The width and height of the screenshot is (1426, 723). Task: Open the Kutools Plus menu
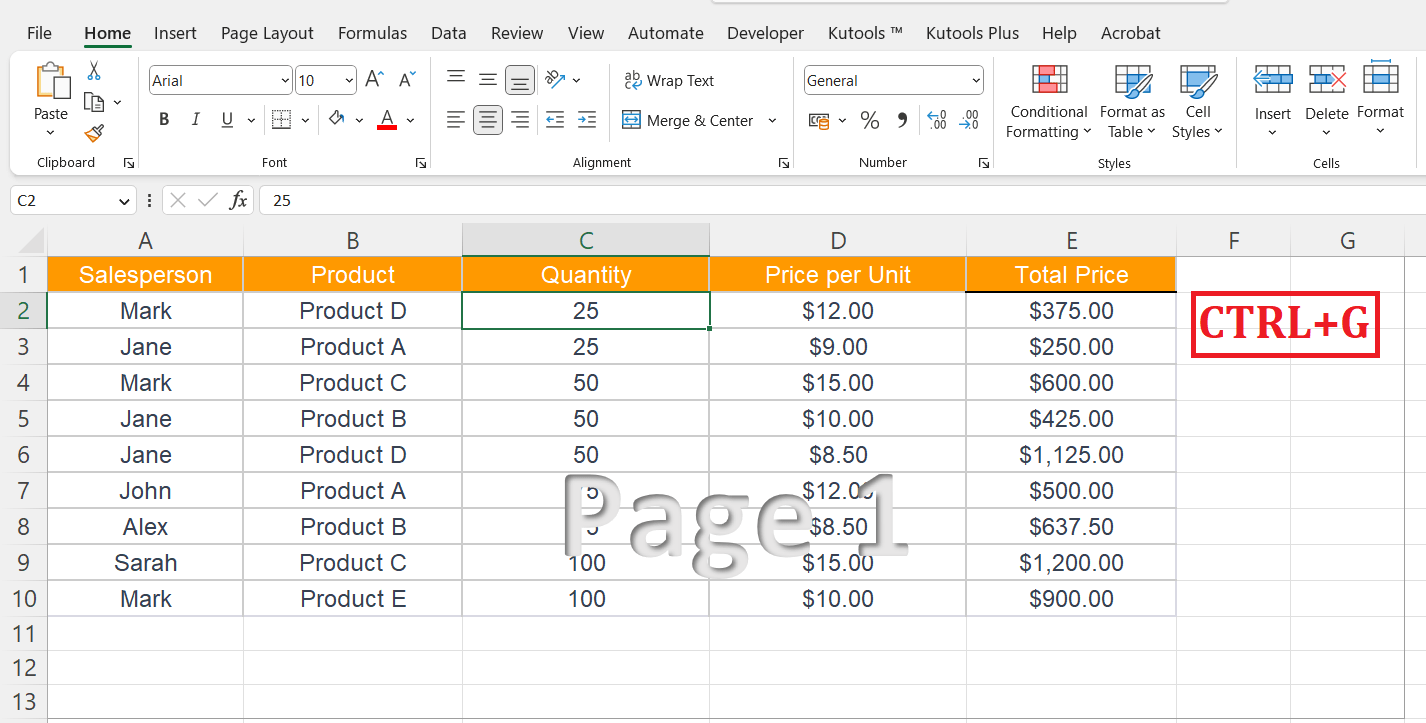click(972, 33)
